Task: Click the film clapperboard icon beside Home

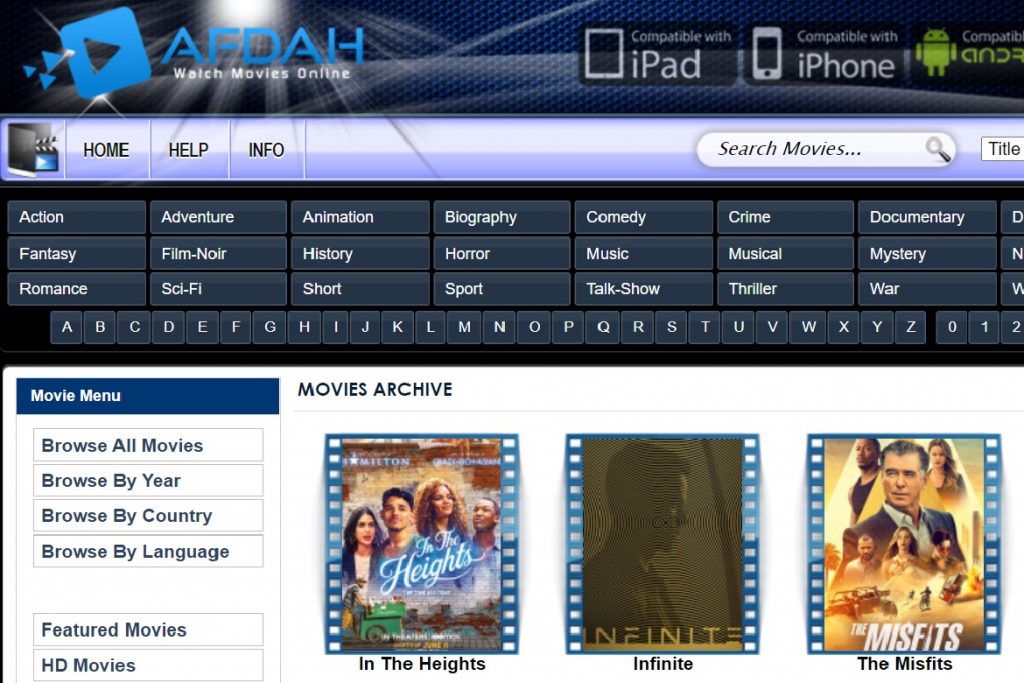Action: coord(34,150)
